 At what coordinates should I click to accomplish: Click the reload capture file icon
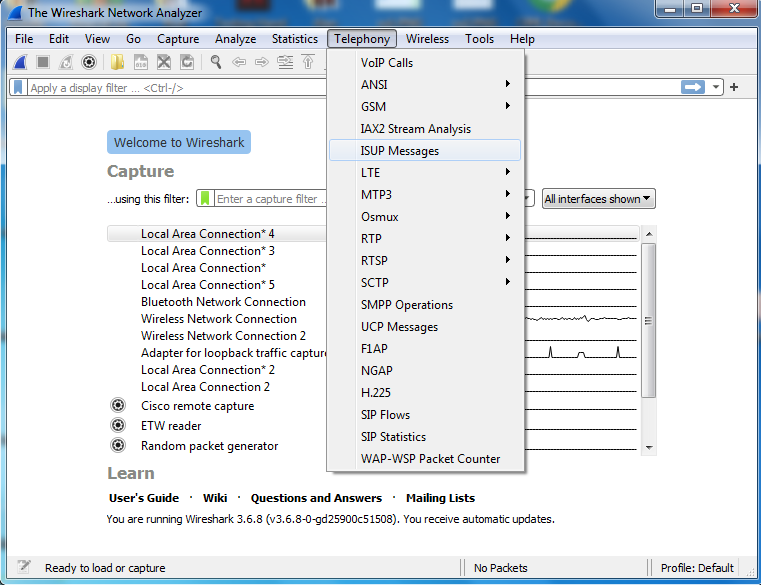click(x=187, y=62)
